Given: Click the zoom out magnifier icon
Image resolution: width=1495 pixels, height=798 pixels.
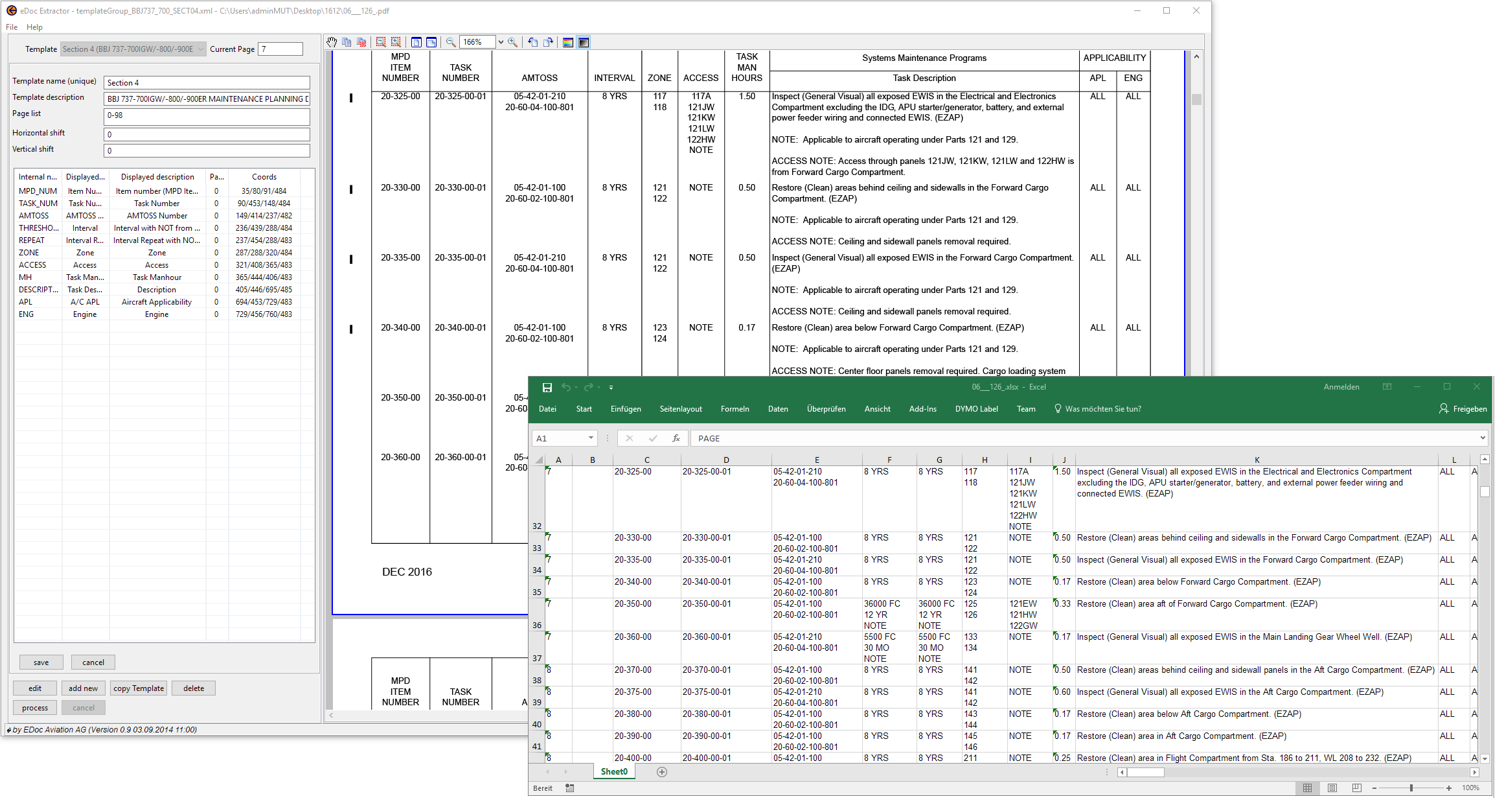Looking at the screenshot, I should [451, 43].
